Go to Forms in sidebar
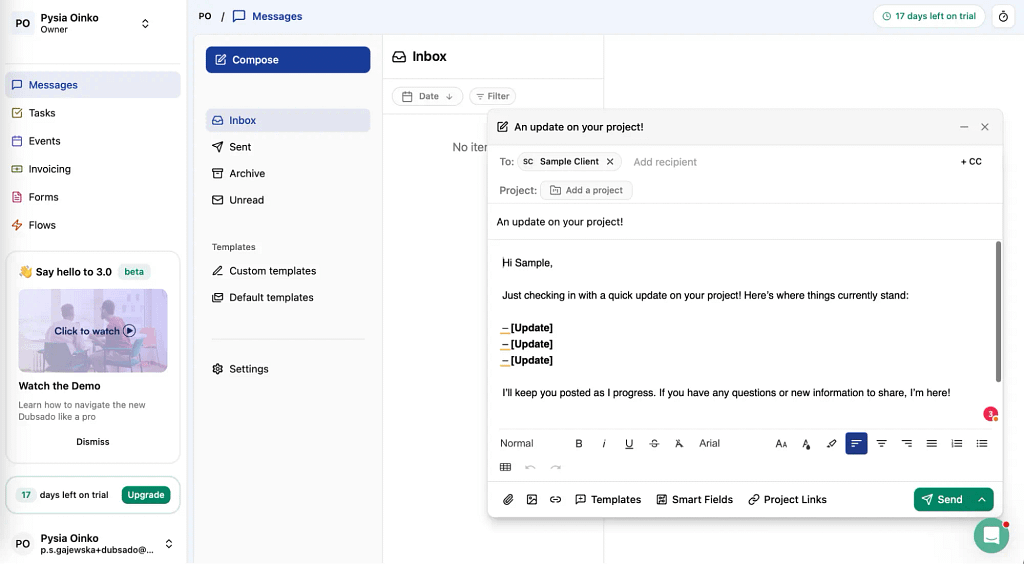 tap(93, 197)
